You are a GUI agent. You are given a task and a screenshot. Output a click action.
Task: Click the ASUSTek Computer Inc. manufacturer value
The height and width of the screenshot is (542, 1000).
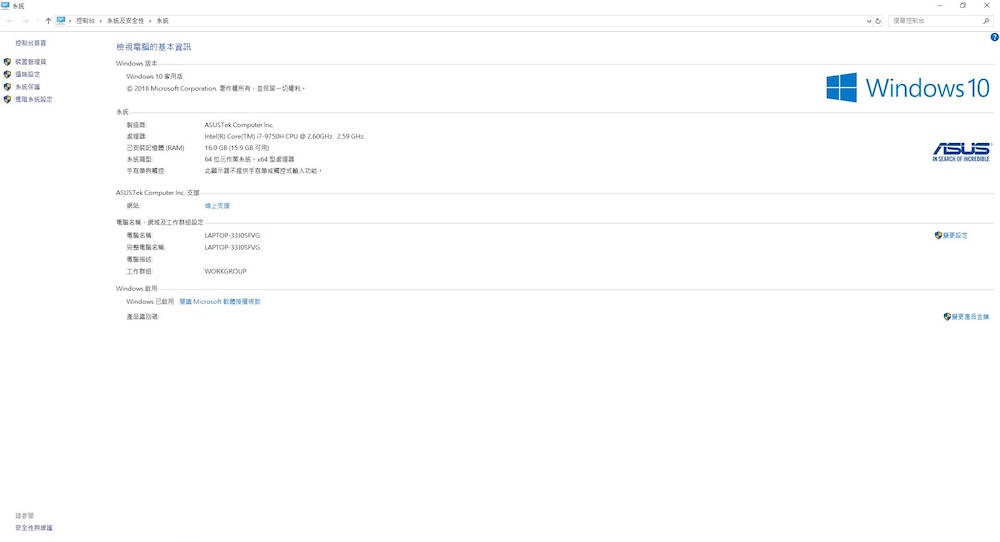click(239, 125)
